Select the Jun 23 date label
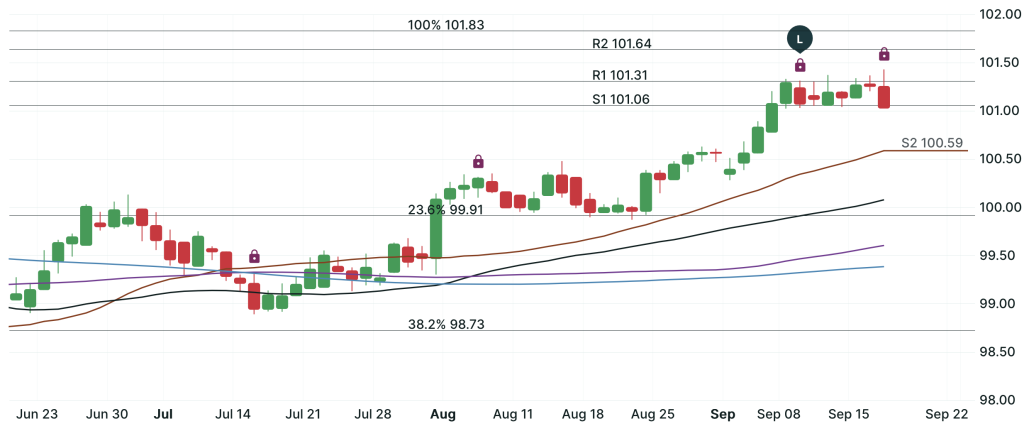This screenshot has width=1024, height=436. coord(37,414)
